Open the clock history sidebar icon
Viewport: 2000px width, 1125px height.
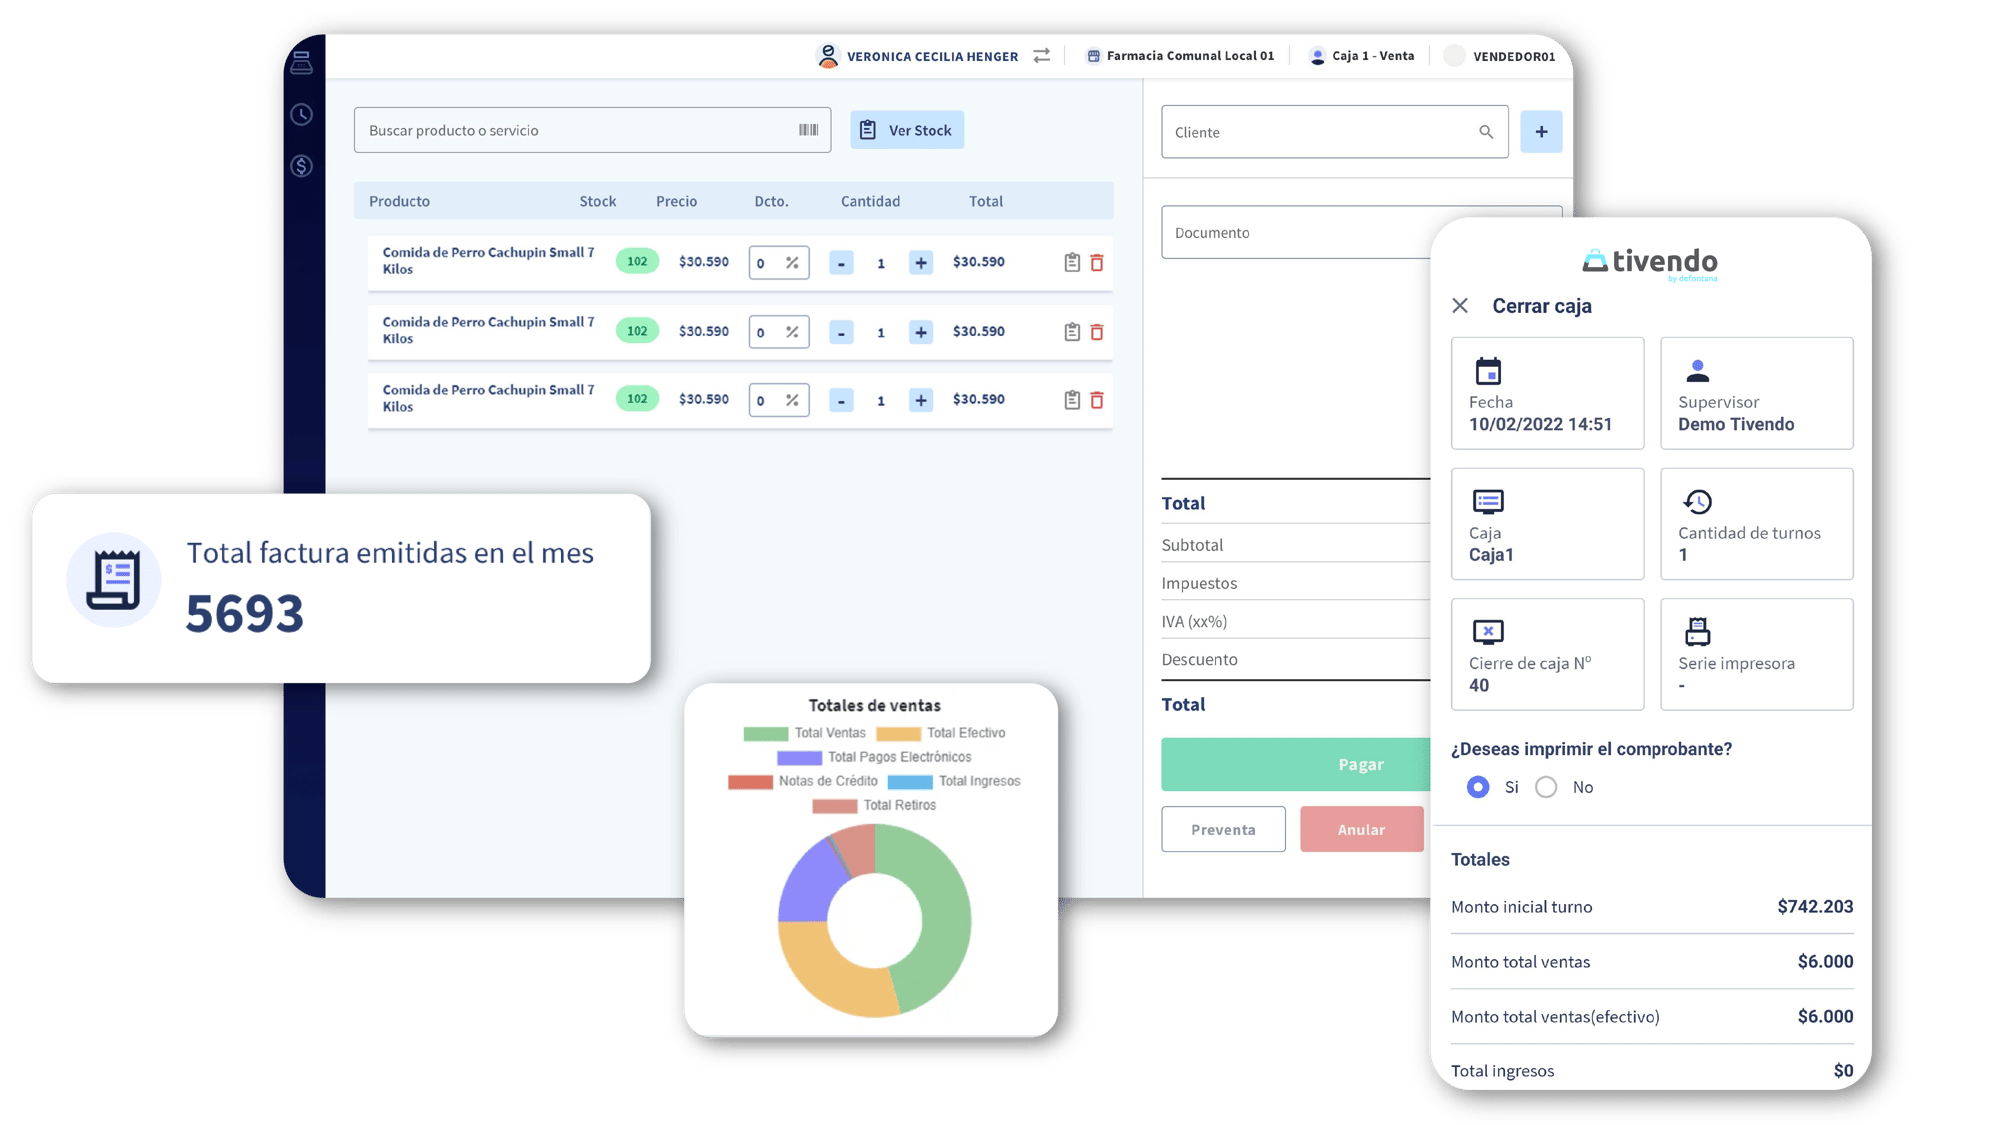(301, 114)
